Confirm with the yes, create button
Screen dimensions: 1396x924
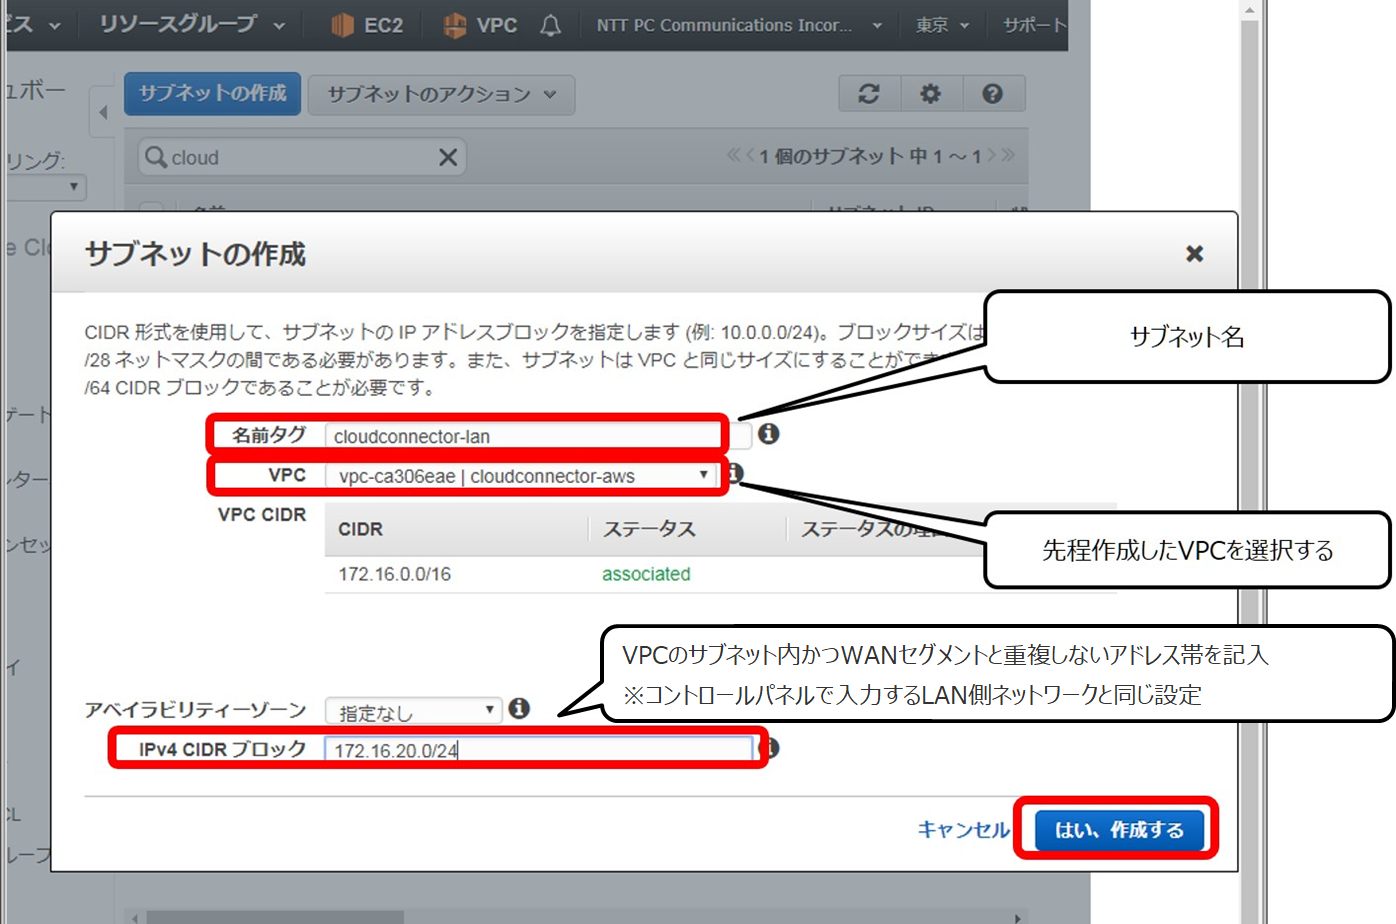click(x=1119, y=829)
